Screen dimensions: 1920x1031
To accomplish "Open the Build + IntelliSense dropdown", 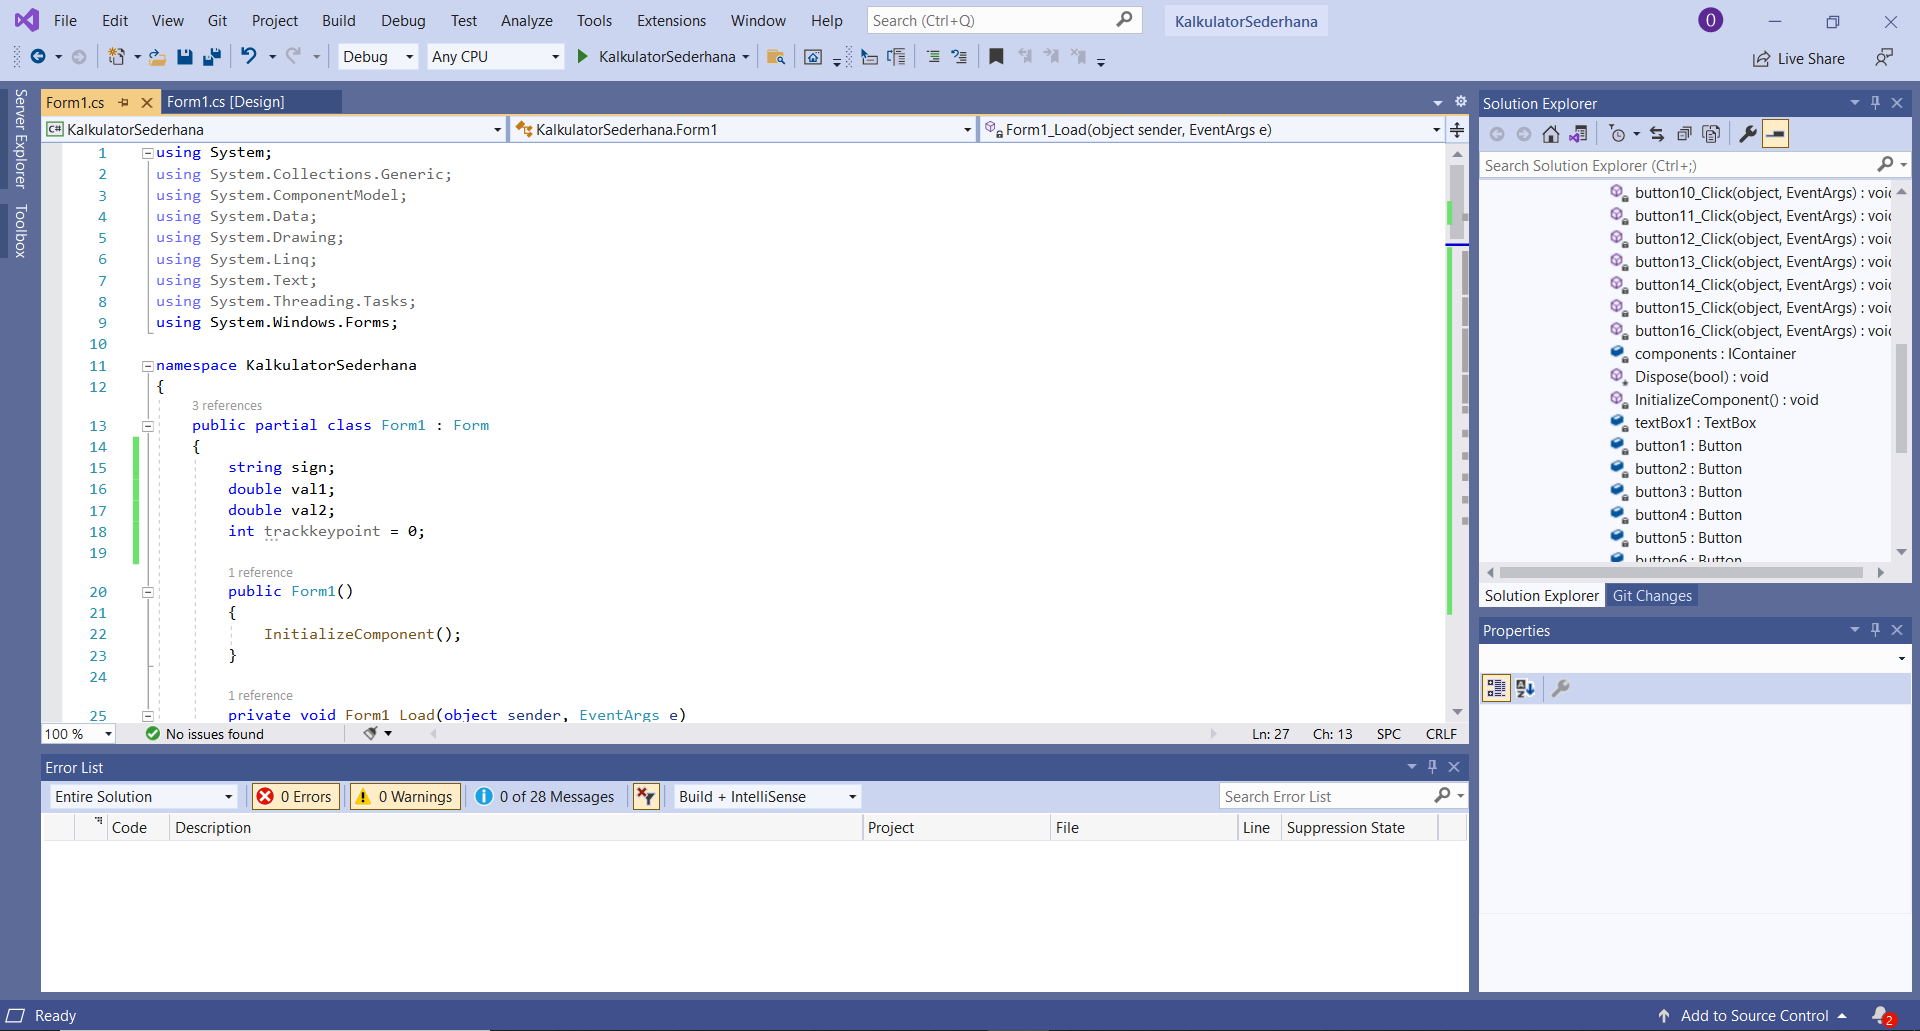I will (767, 797).
